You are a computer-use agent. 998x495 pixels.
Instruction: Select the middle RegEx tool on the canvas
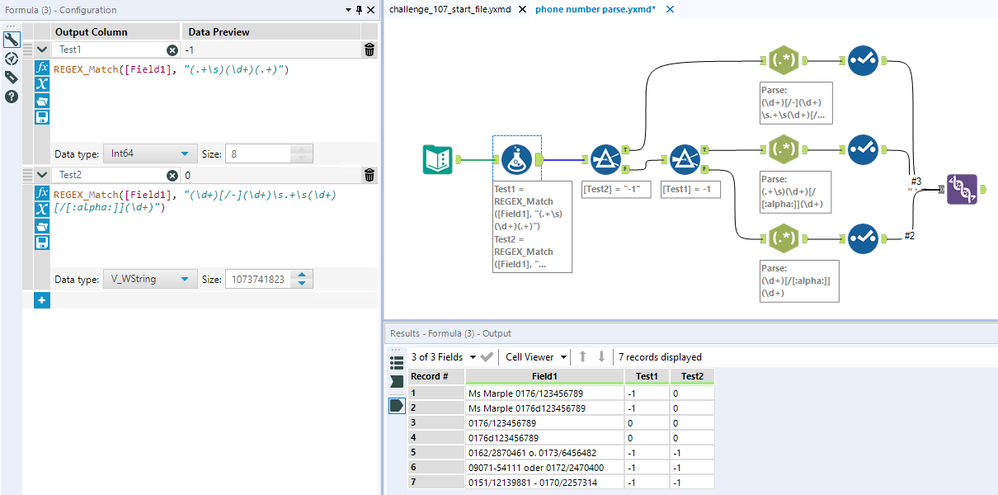point(784,150)
